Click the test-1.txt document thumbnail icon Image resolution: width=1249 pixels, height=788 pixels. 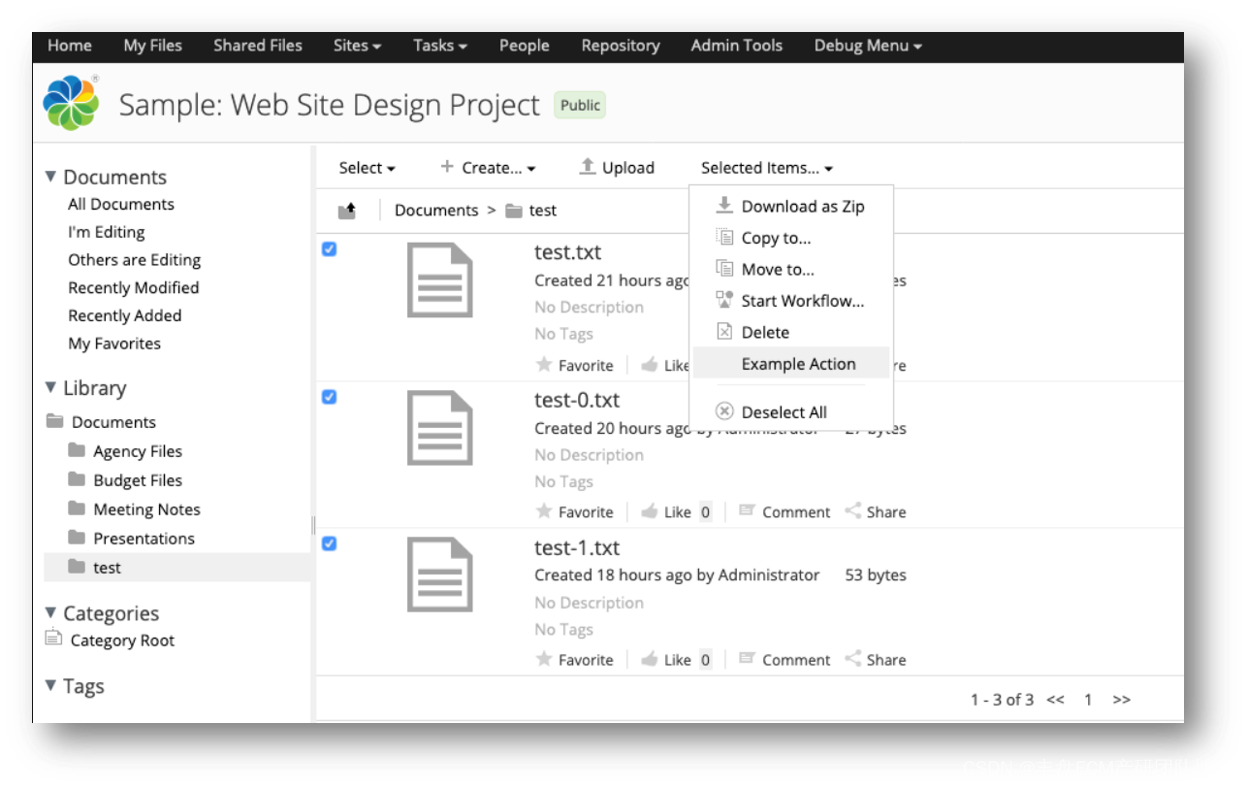(440, 575)
